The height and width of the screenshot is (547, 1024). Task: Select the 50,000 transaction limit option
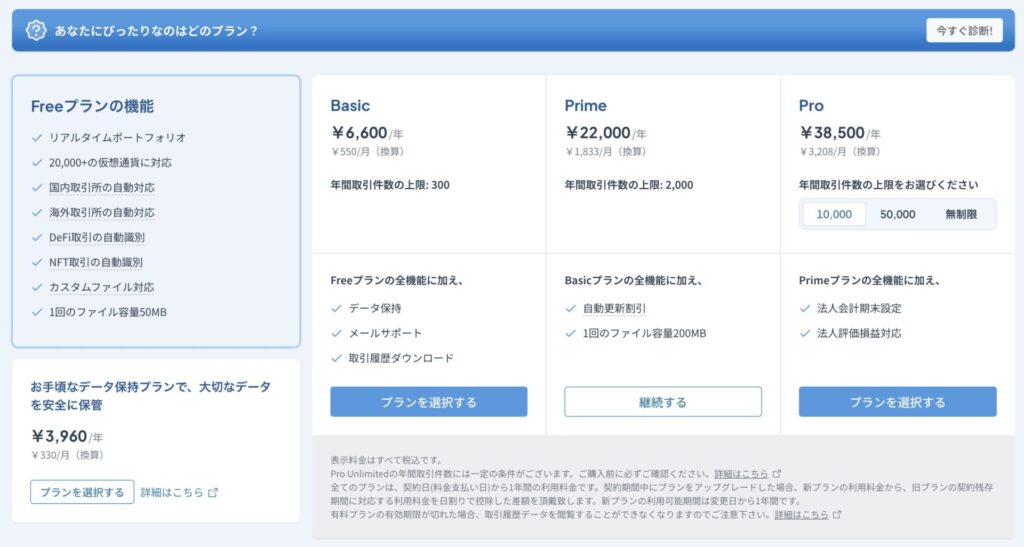(x=897, y=214)
